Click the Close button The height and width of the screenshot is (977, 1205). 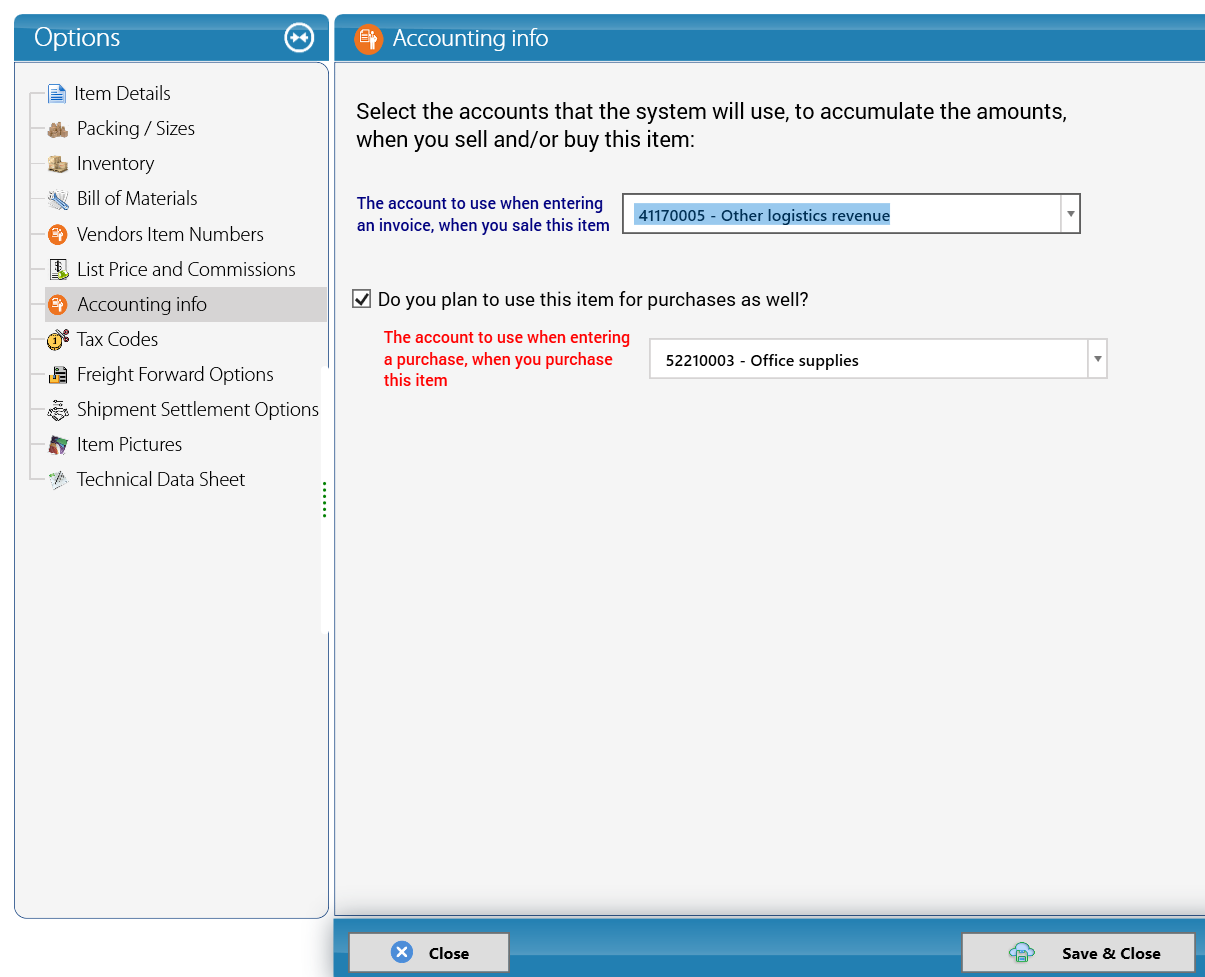429,952
